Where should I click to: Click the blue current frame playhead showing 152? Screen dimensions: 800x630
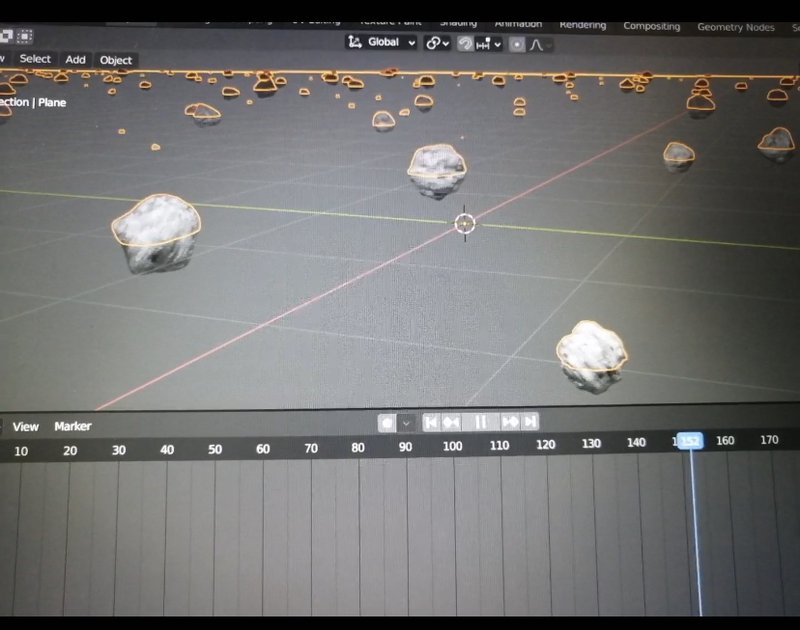691,440
